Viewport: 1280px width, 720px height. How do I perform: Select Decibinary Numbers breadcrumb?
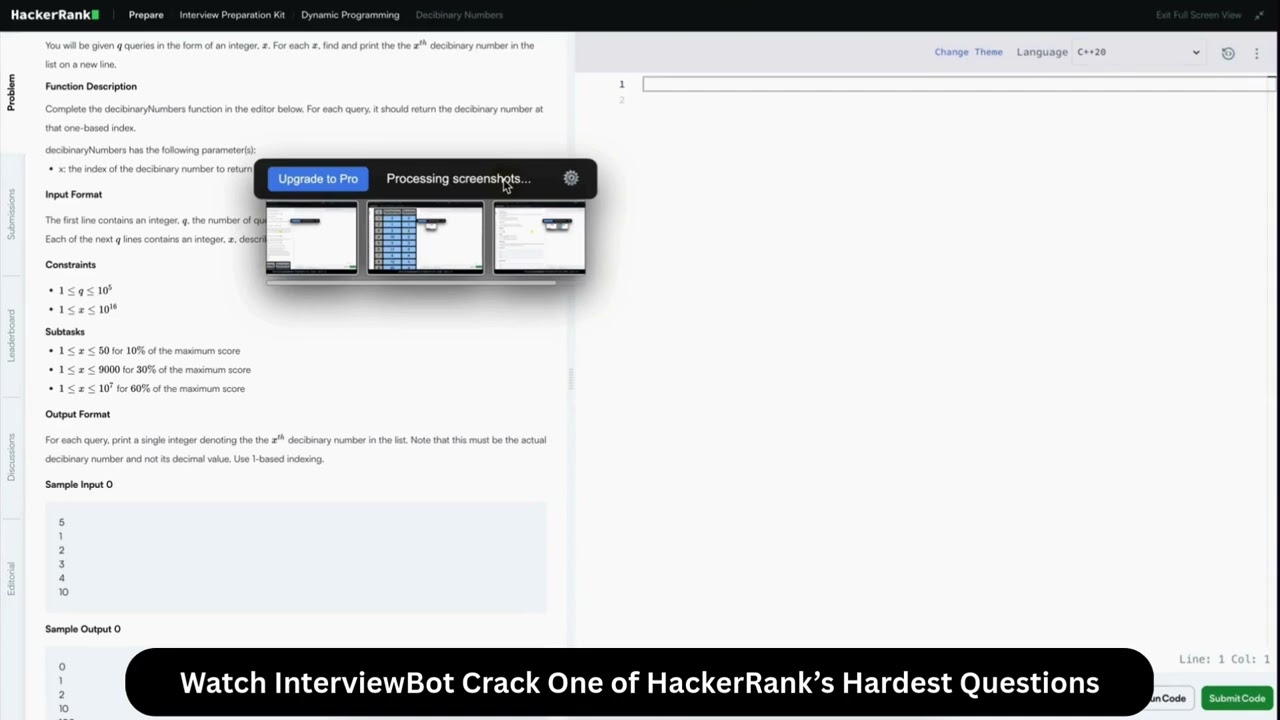coord(459,15)
